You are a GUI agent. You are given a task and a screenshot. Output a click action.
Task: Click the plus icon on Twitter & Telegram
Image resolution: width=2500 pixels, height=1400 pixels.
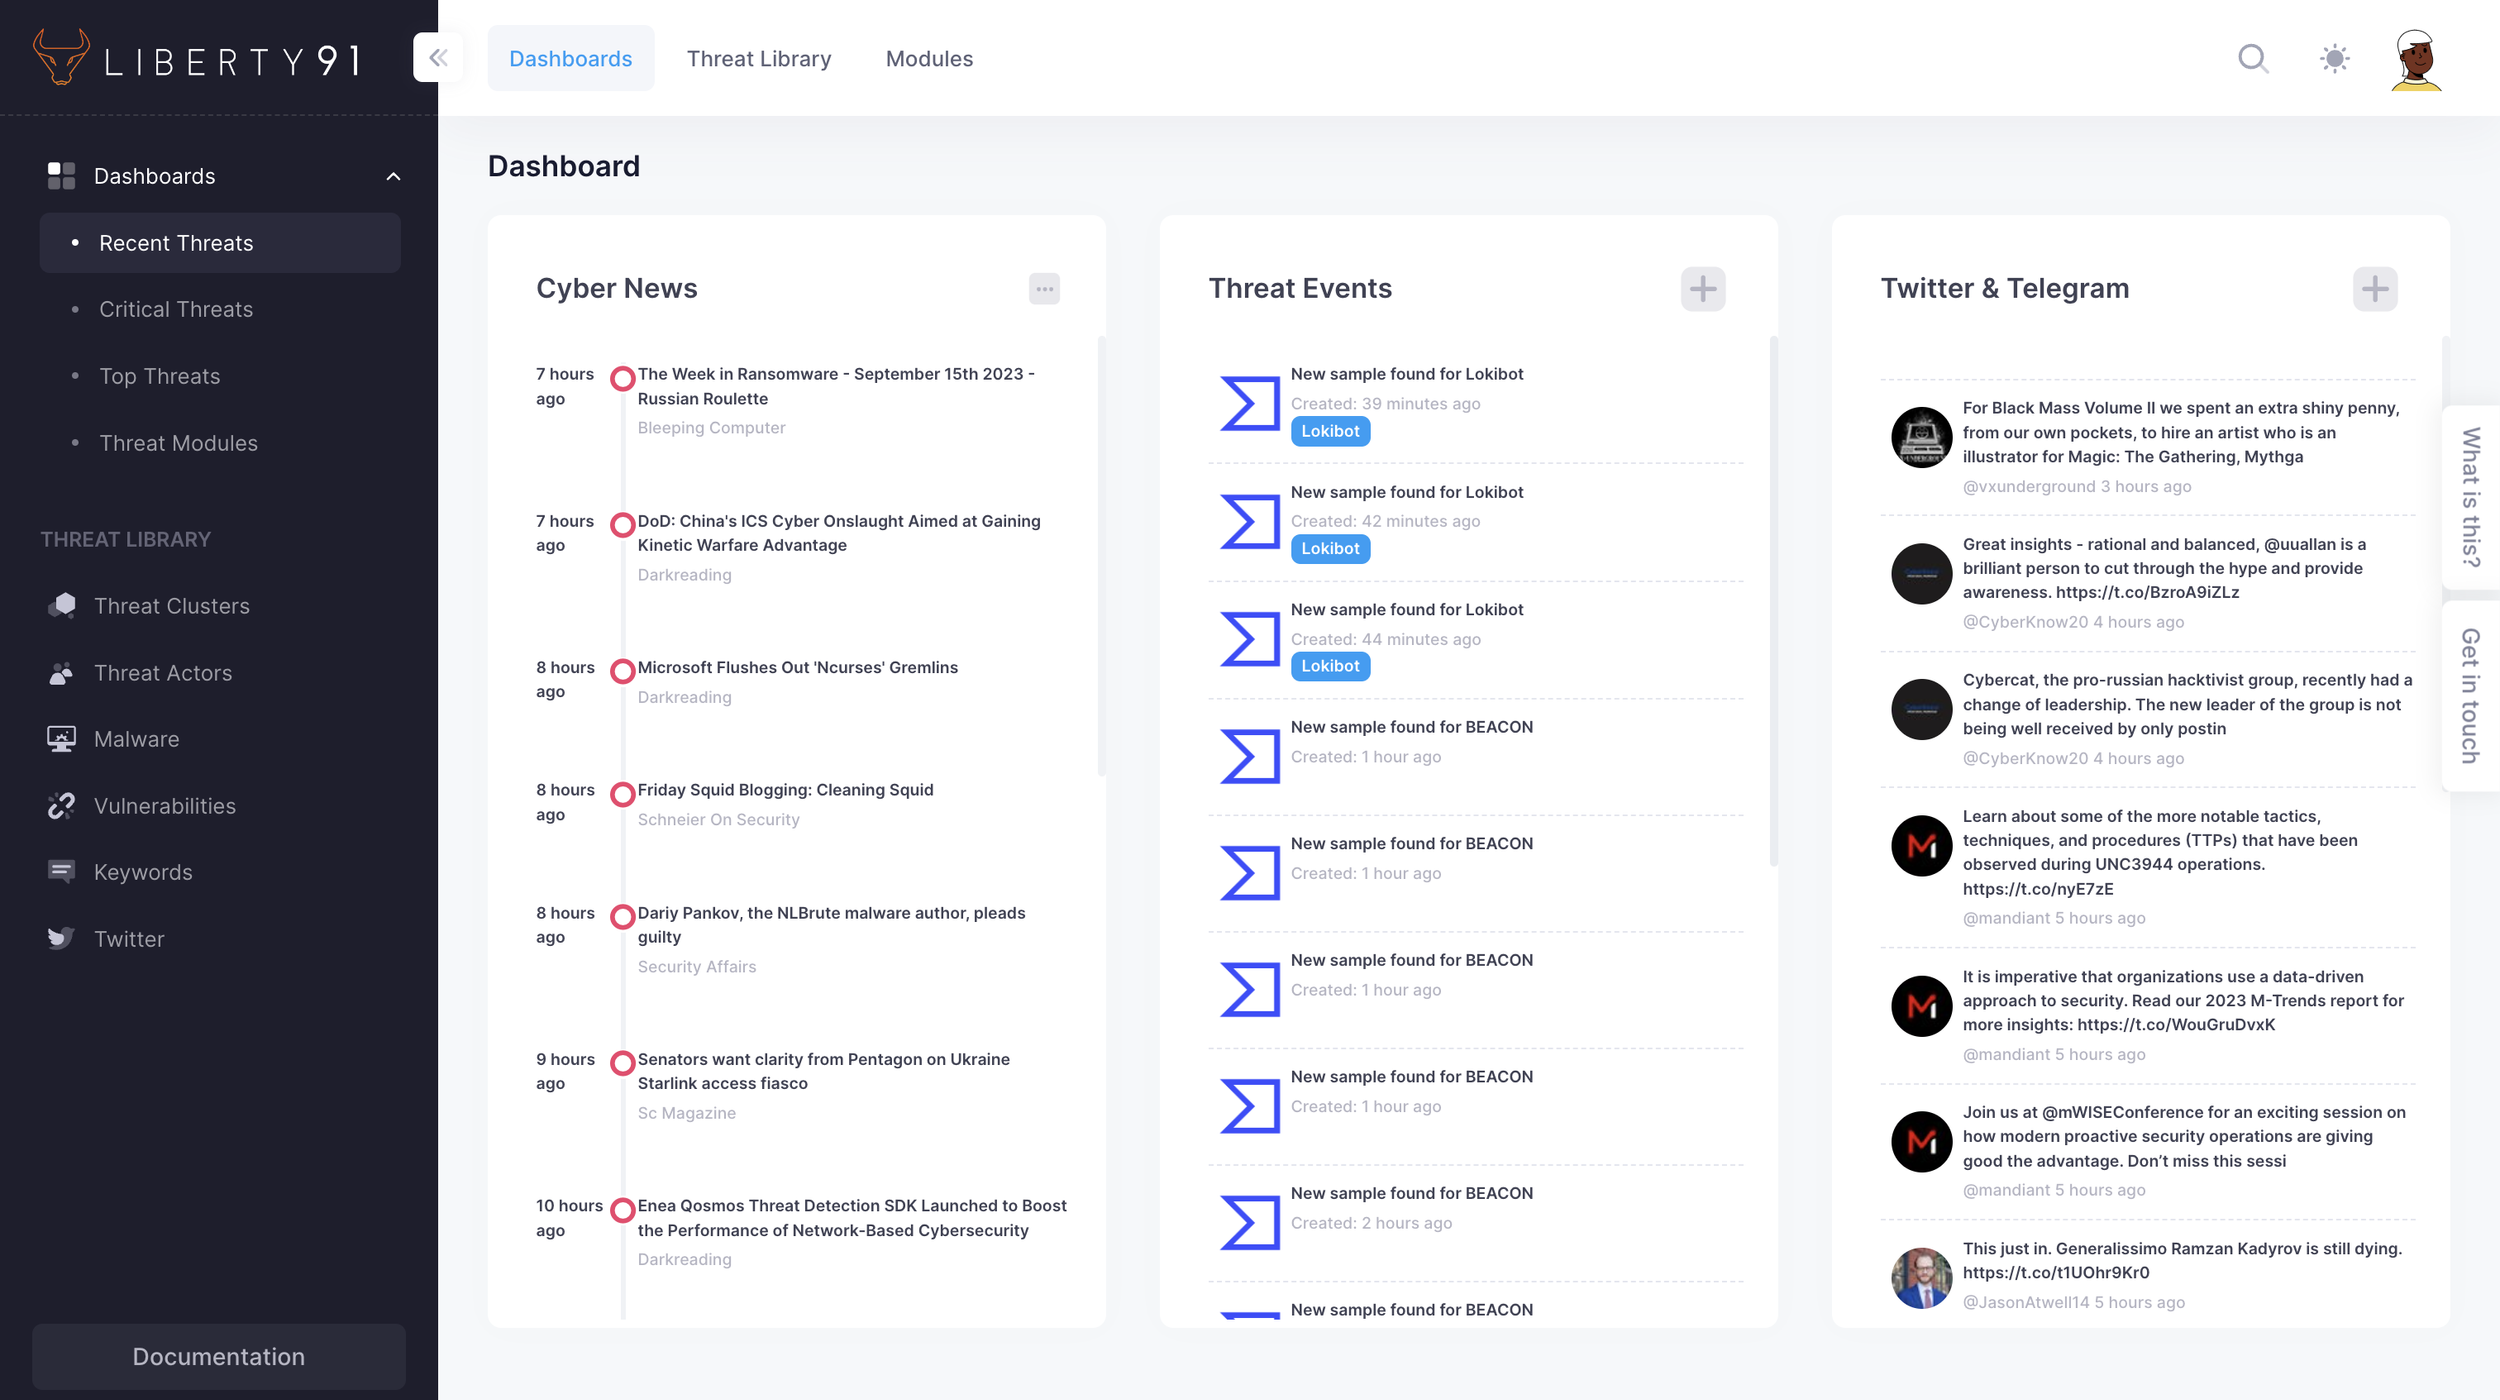click(2374, 289)
